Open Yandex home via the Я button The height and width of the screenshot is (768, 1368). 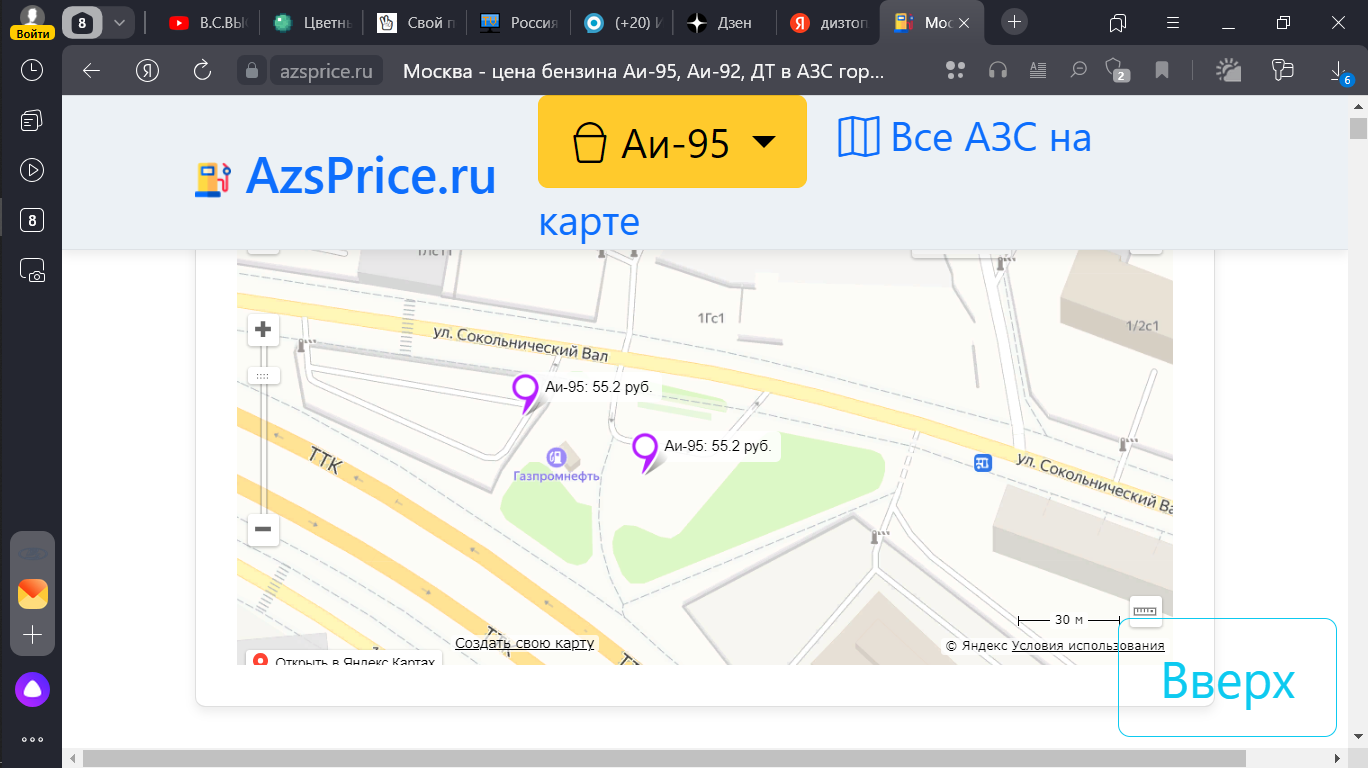point(148,70)
